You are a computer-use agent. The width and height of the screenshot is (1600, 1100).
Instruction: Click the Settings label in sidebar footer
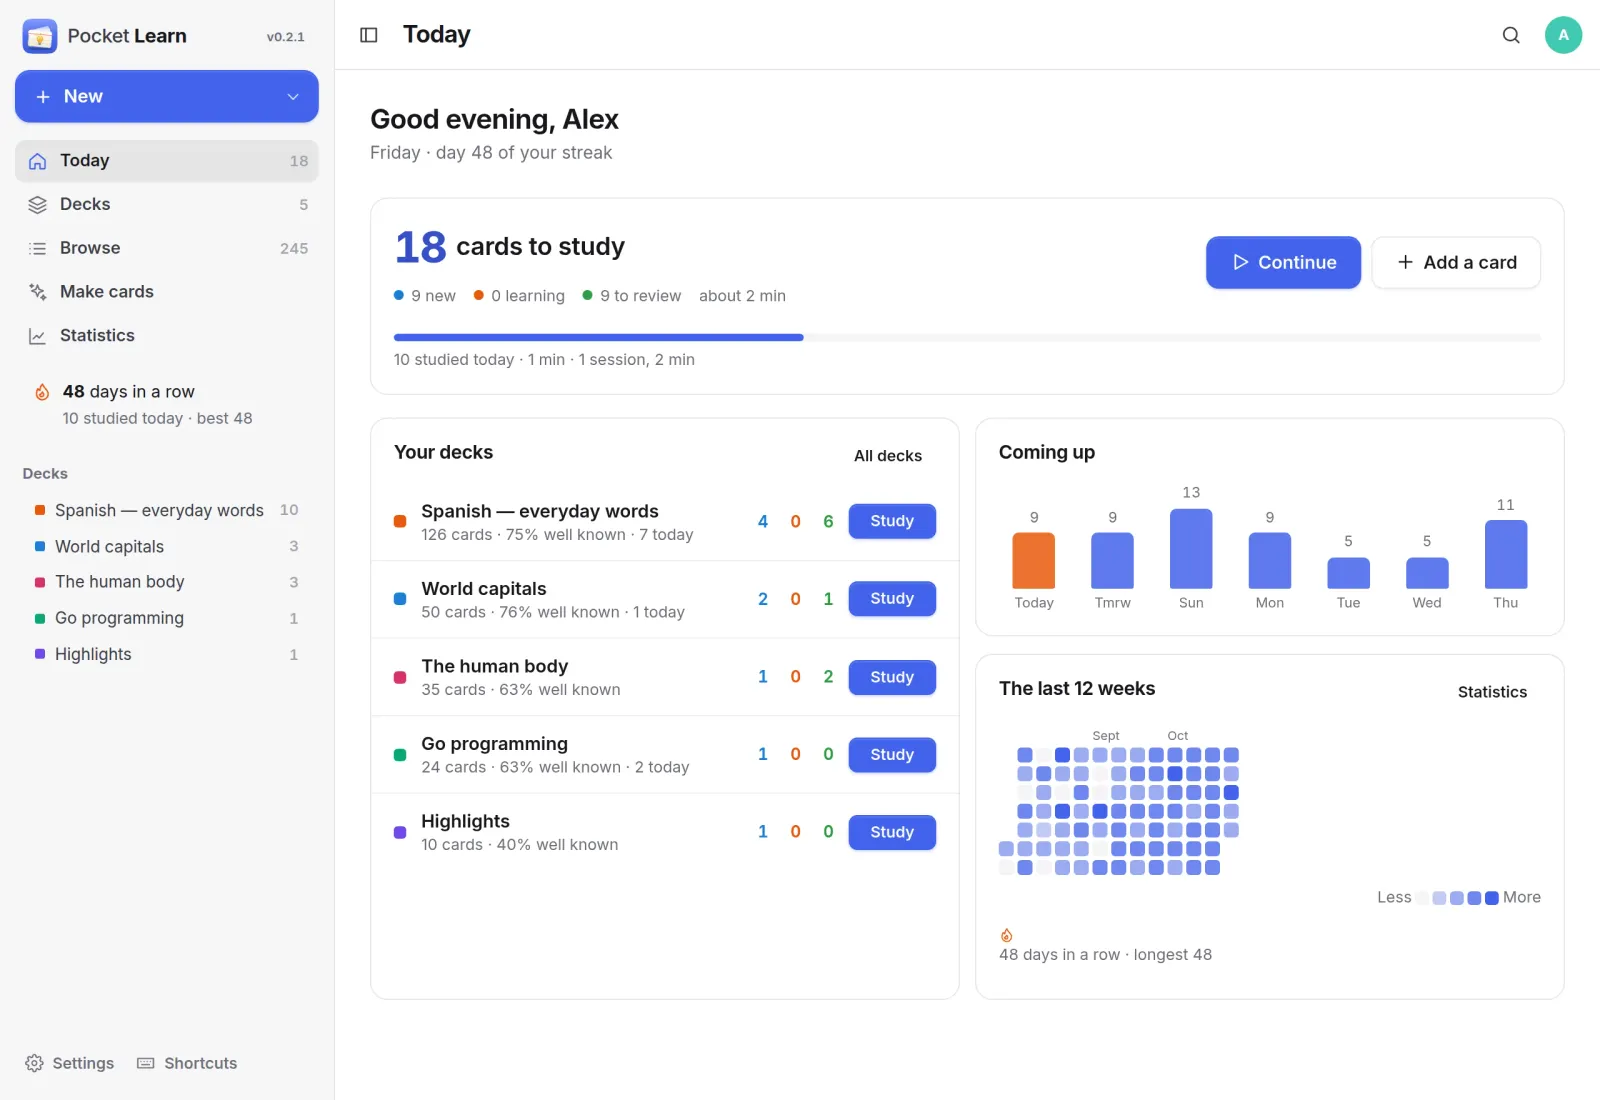[x=83, y=1063]
